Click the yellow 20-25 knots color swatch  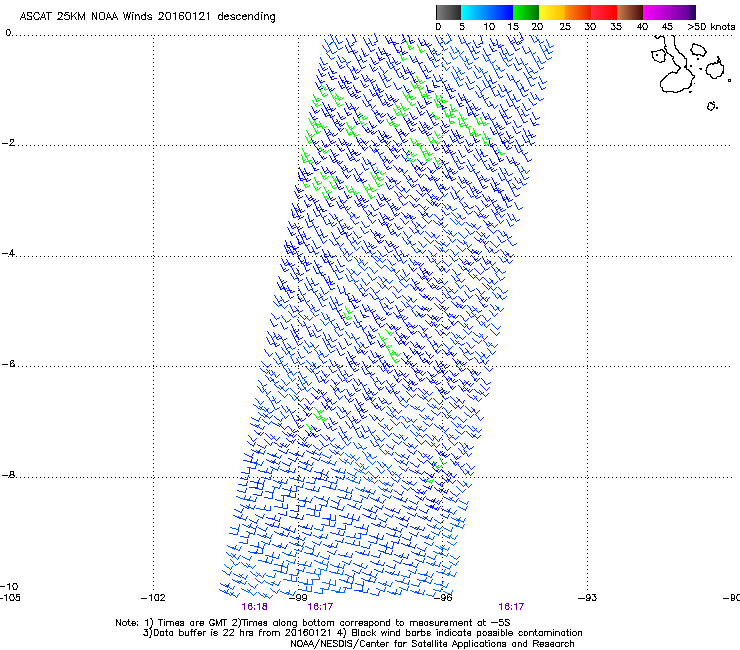(552, 12)
